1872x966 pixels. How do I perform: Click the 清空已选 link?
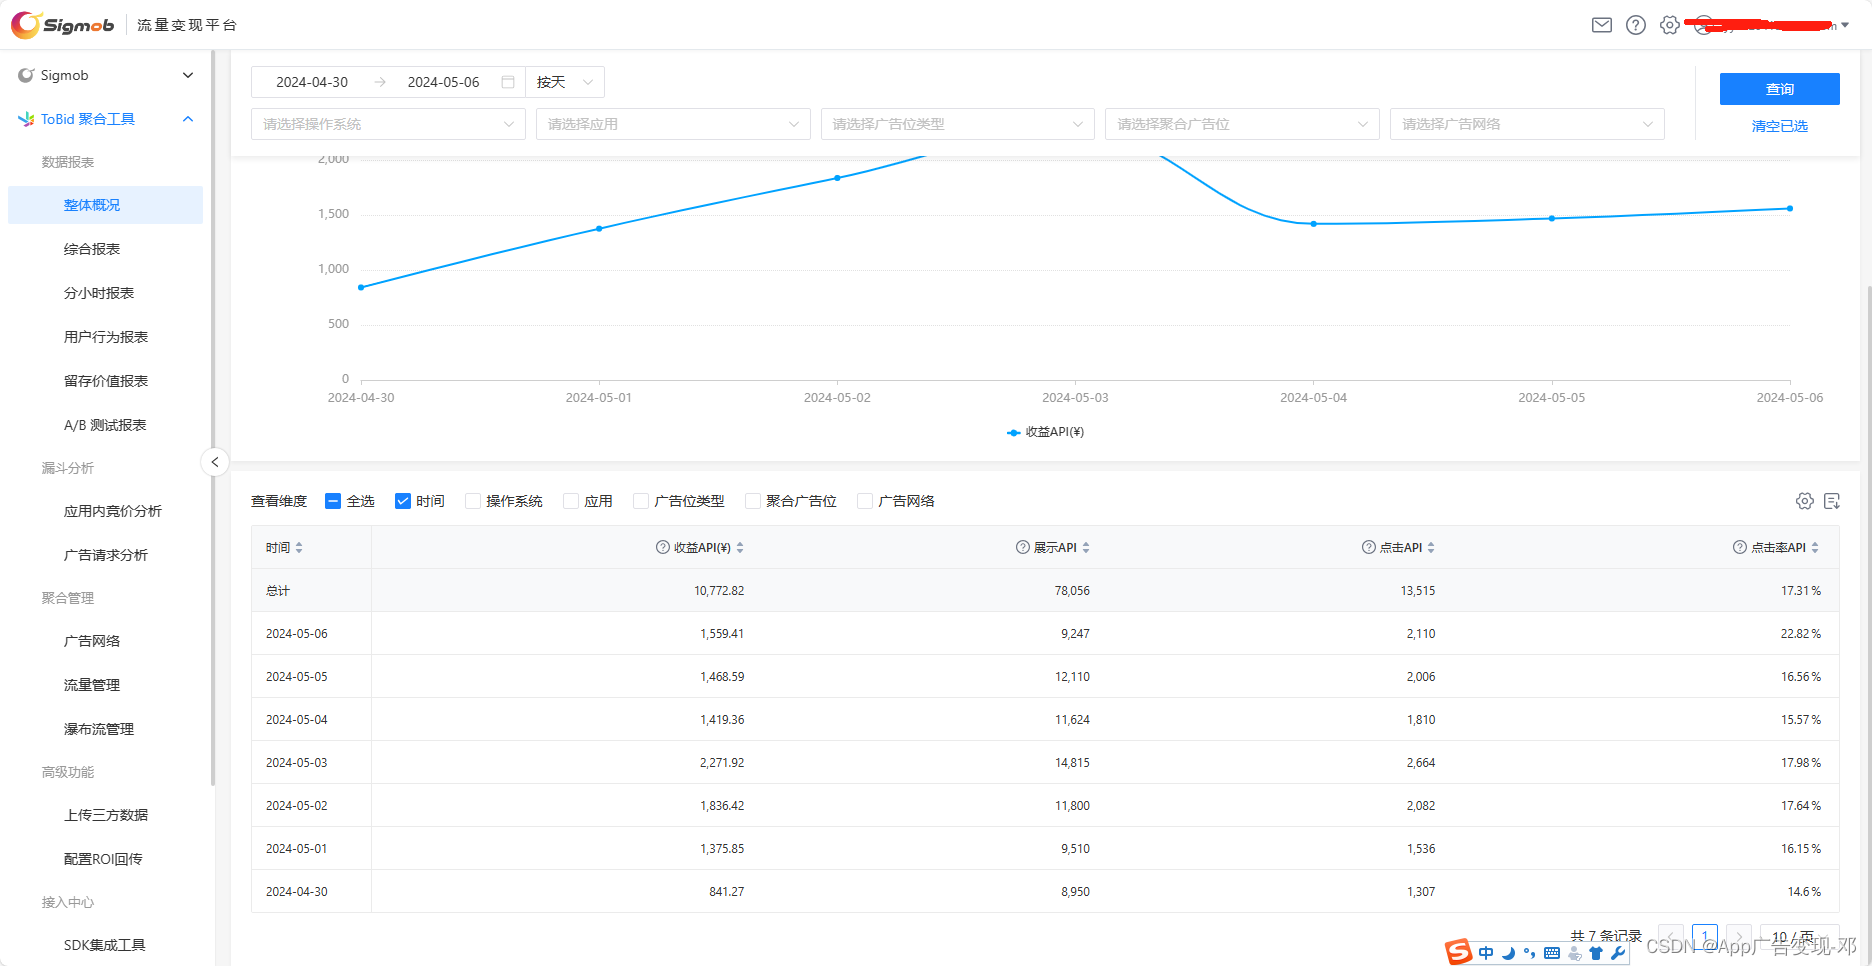tap(1779, 126)
